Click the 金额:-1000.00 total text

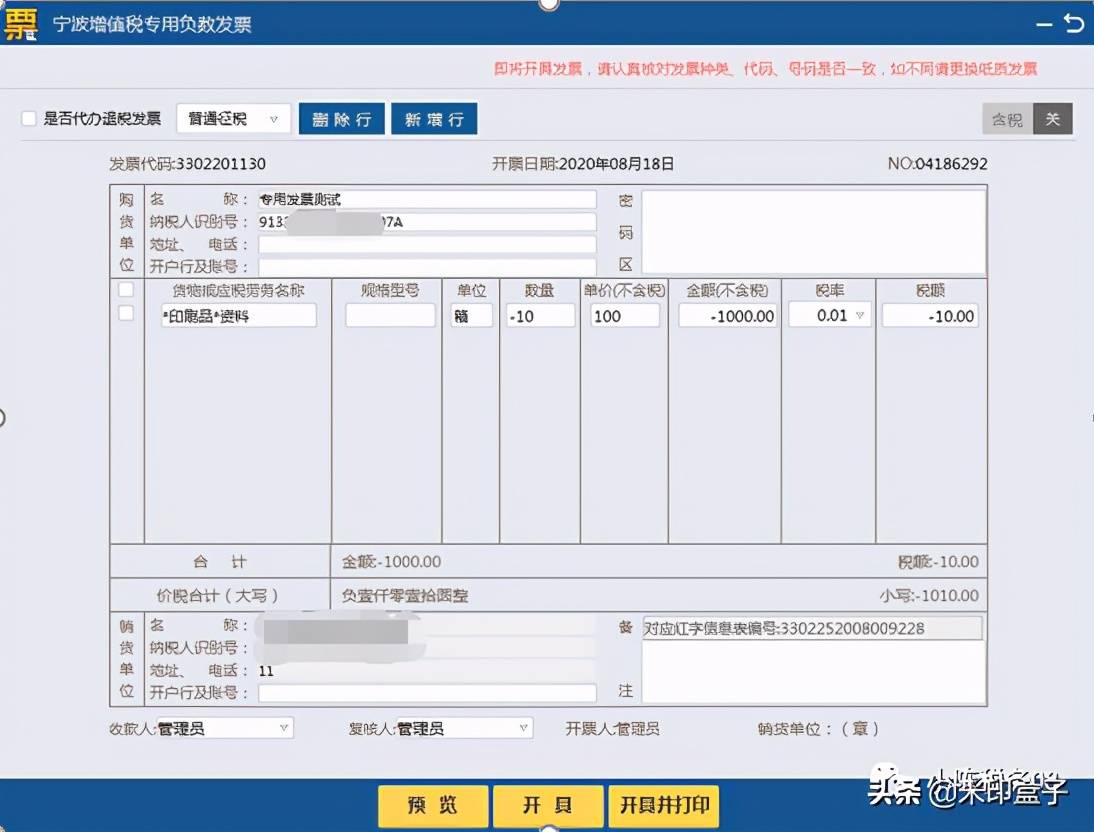pos(391,561)
